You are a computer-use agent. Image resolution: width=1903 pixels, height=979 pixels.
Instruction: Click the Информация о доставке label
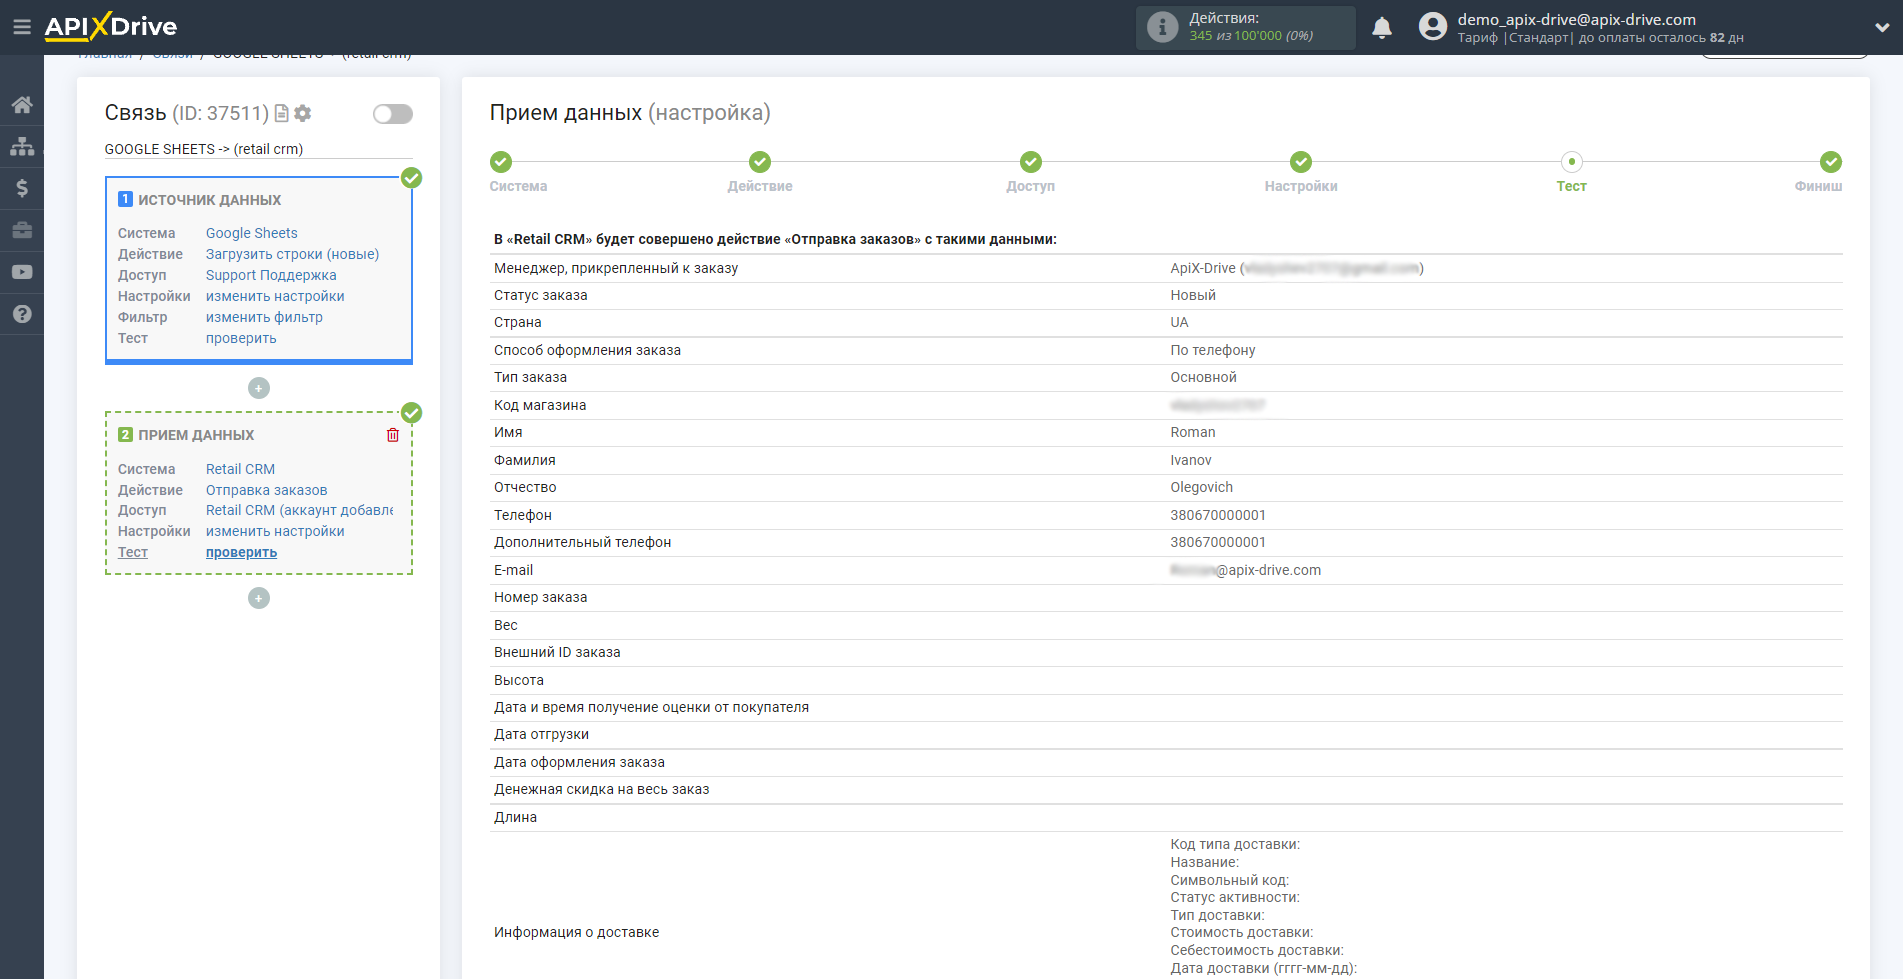577,932
